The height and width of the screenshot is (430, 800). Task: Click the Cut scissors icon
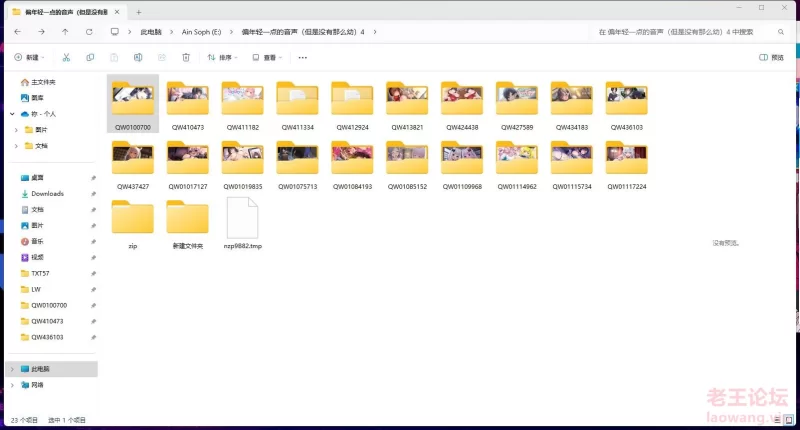pyautogui.click(x=66, y=58)
